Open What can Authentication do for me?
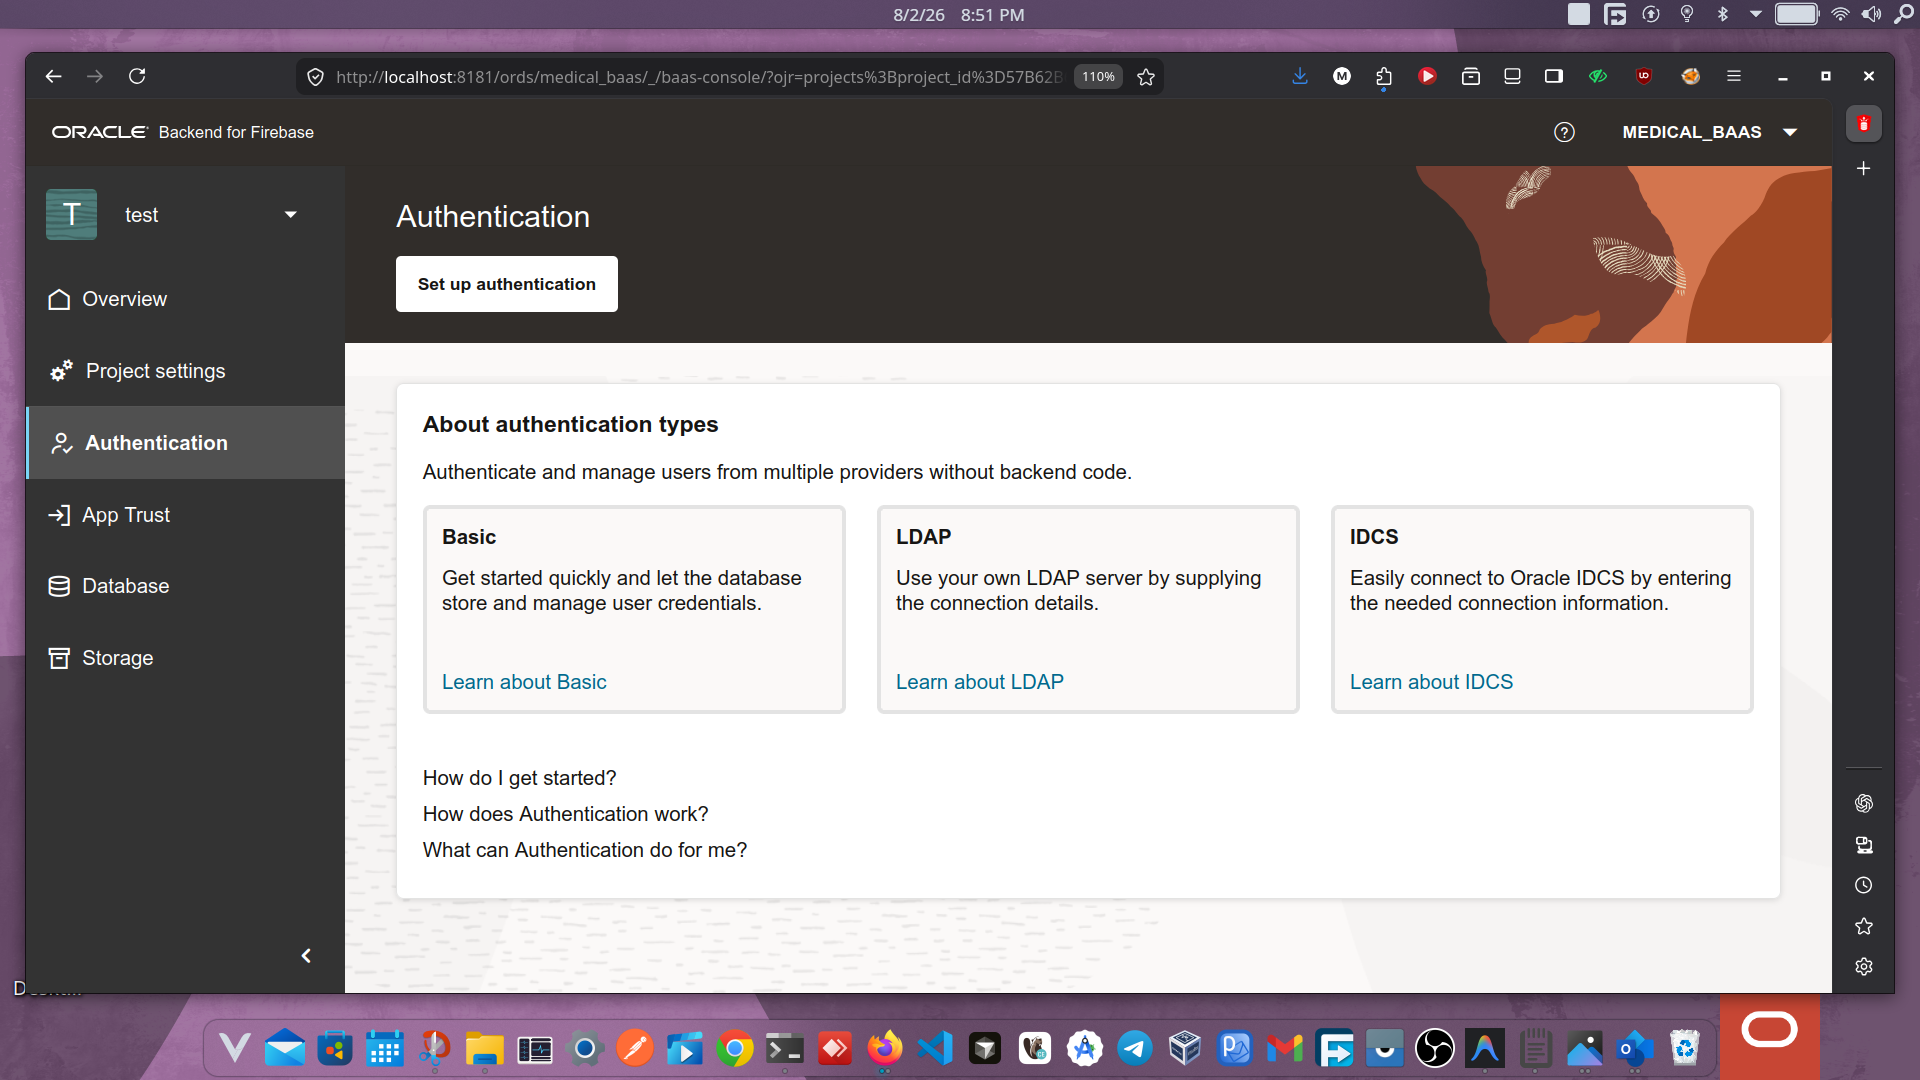The height and width of the screenshot is (1080, 1920). [585, 850]
